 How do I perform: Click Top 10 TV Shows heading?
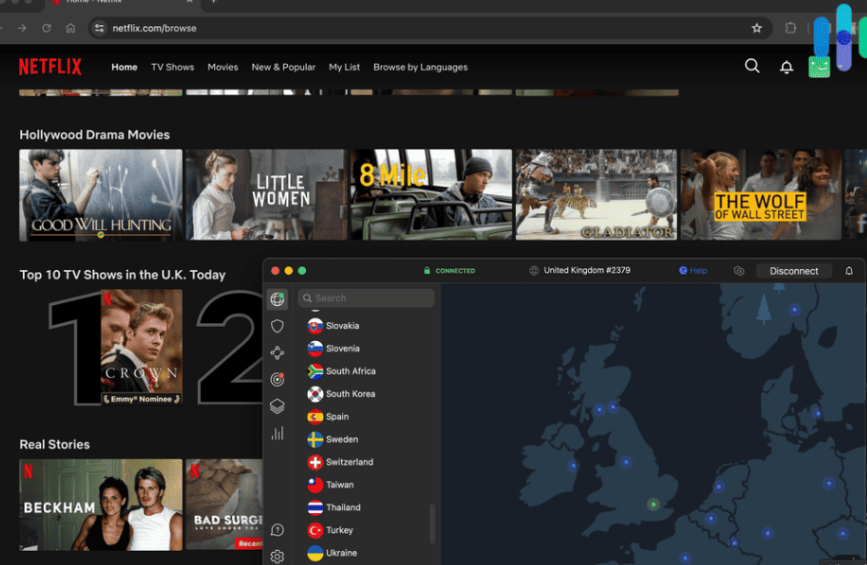122,275
